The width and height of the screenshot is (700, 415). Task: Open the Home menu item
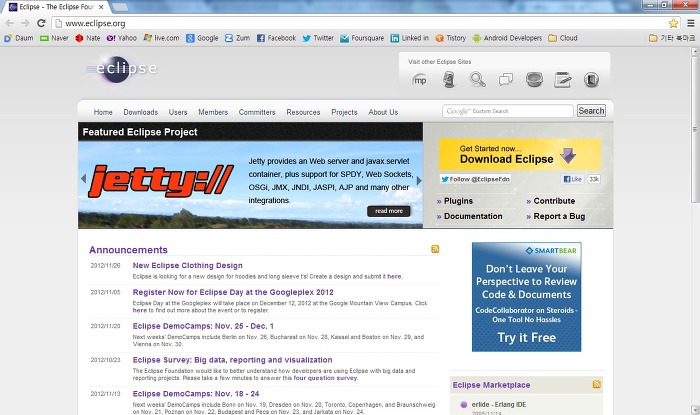(103, 112)
